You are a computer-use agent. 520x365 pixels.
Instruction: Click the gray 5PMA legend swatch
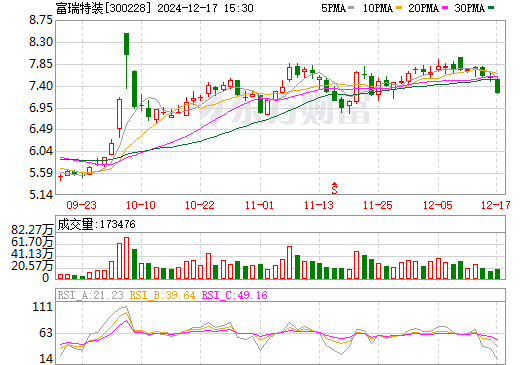pos(351,8)
